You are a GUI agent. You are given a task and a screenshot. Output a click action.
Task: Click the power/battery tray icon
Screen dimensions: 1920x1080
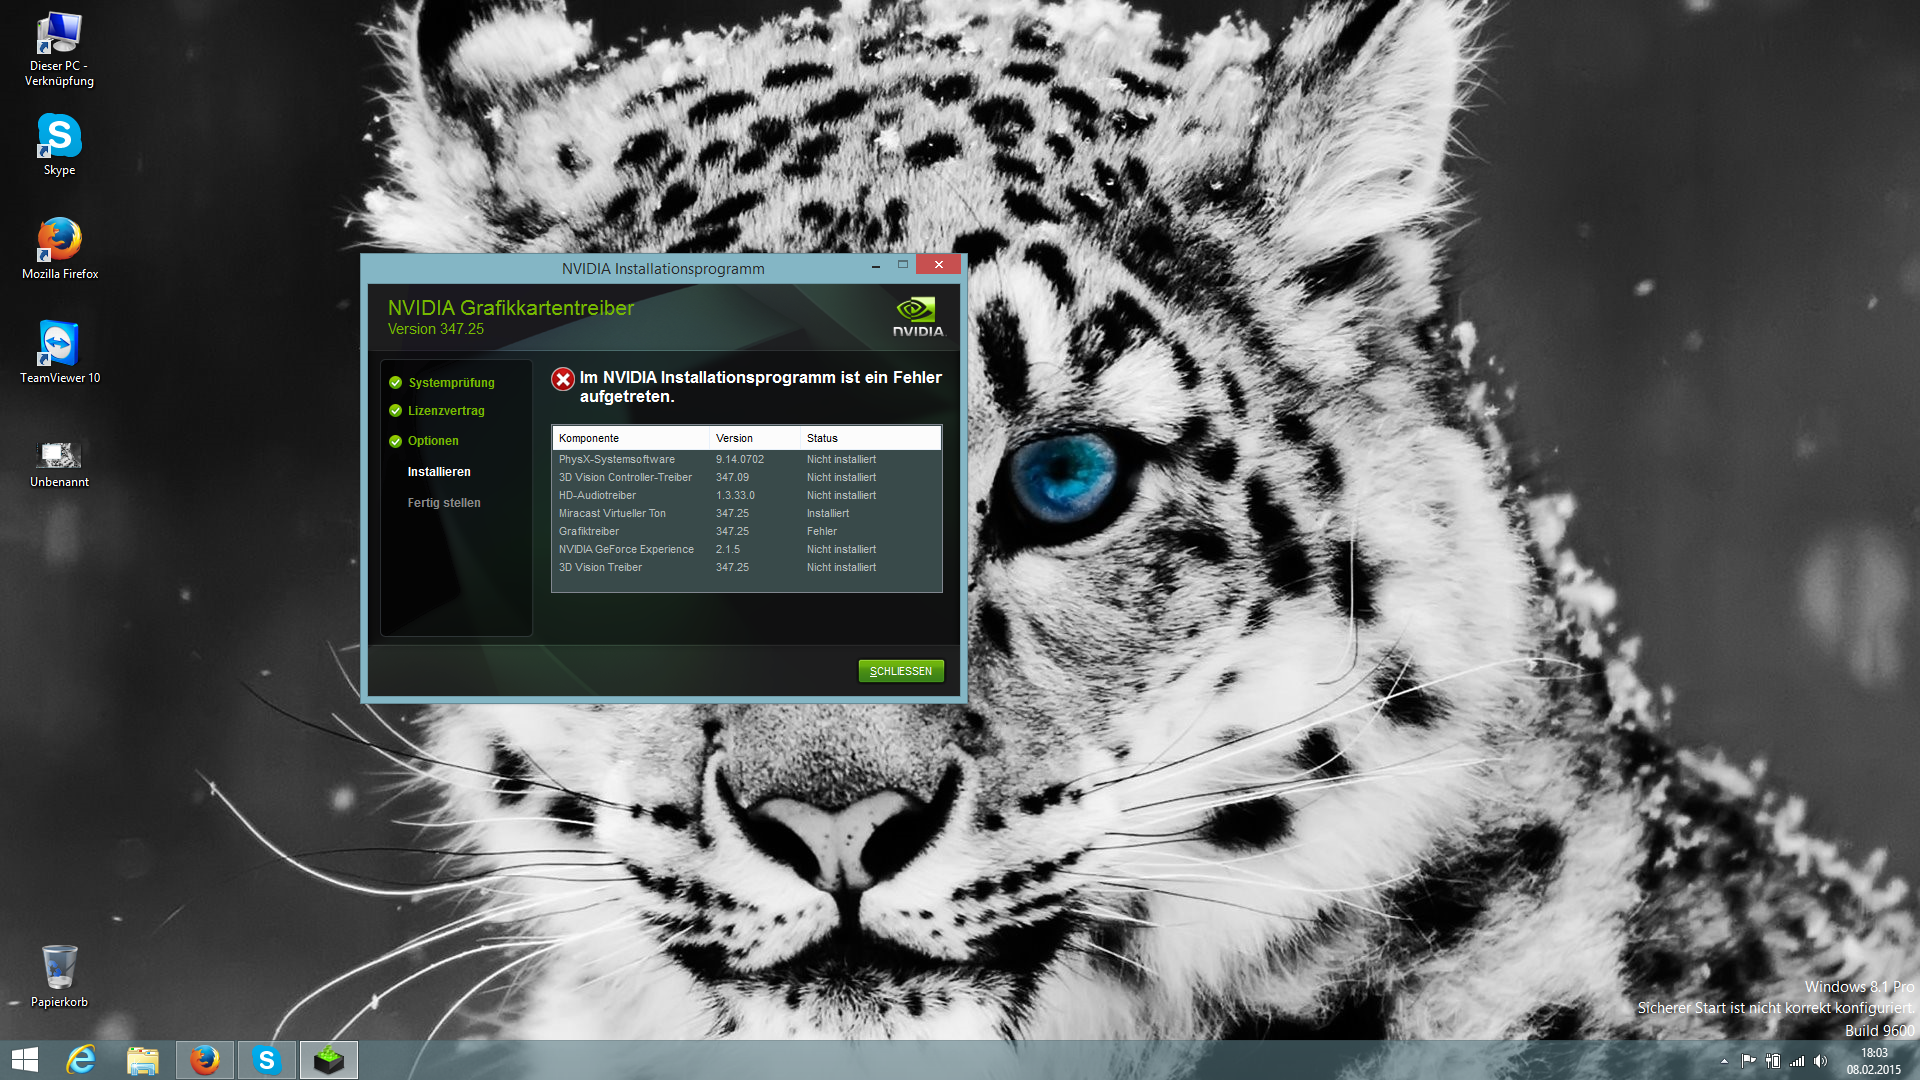click(x=1772, y=1061)
